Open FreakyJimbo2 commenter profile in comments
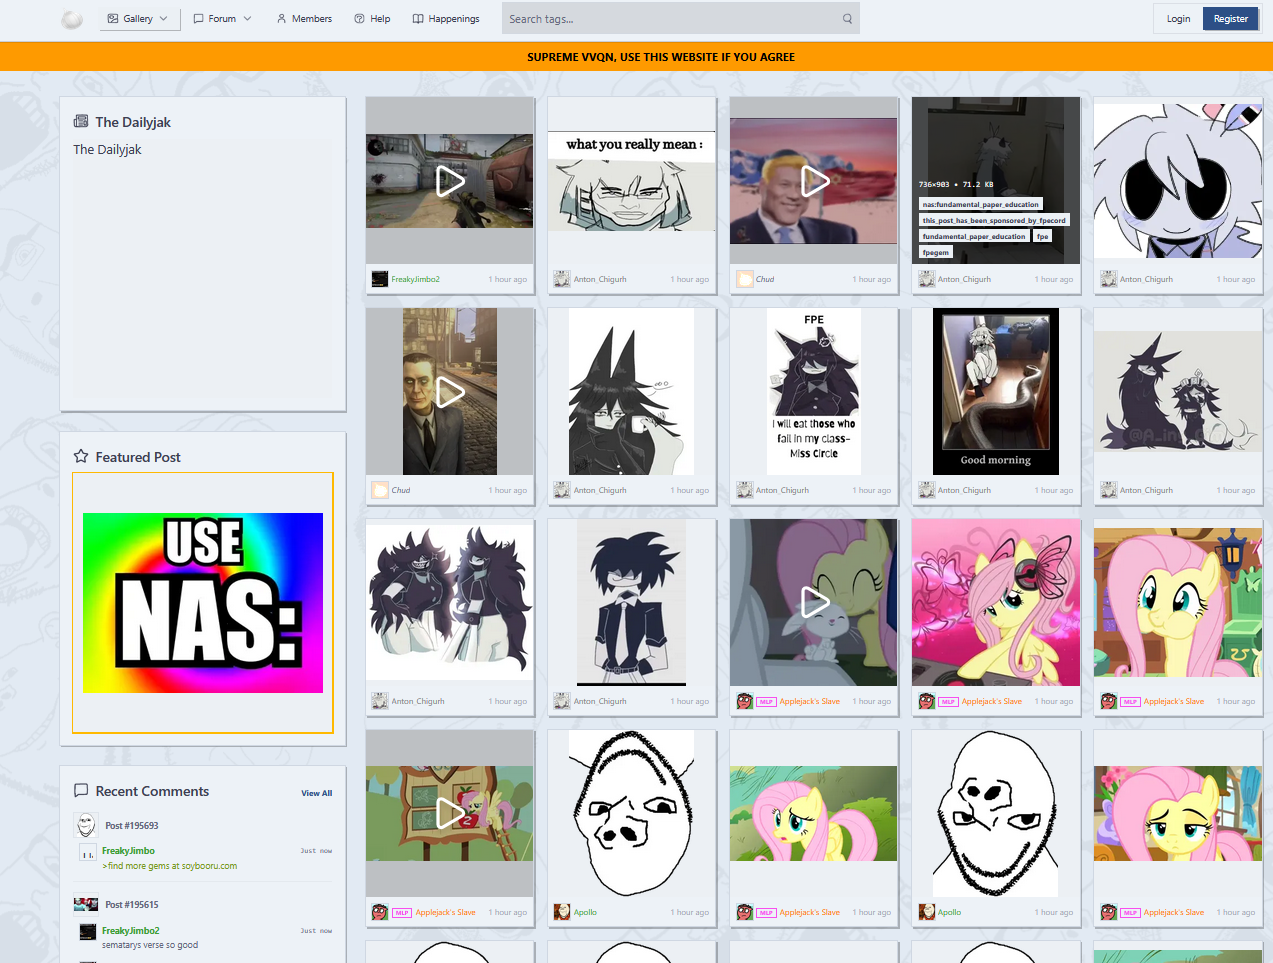 [130, 931]
